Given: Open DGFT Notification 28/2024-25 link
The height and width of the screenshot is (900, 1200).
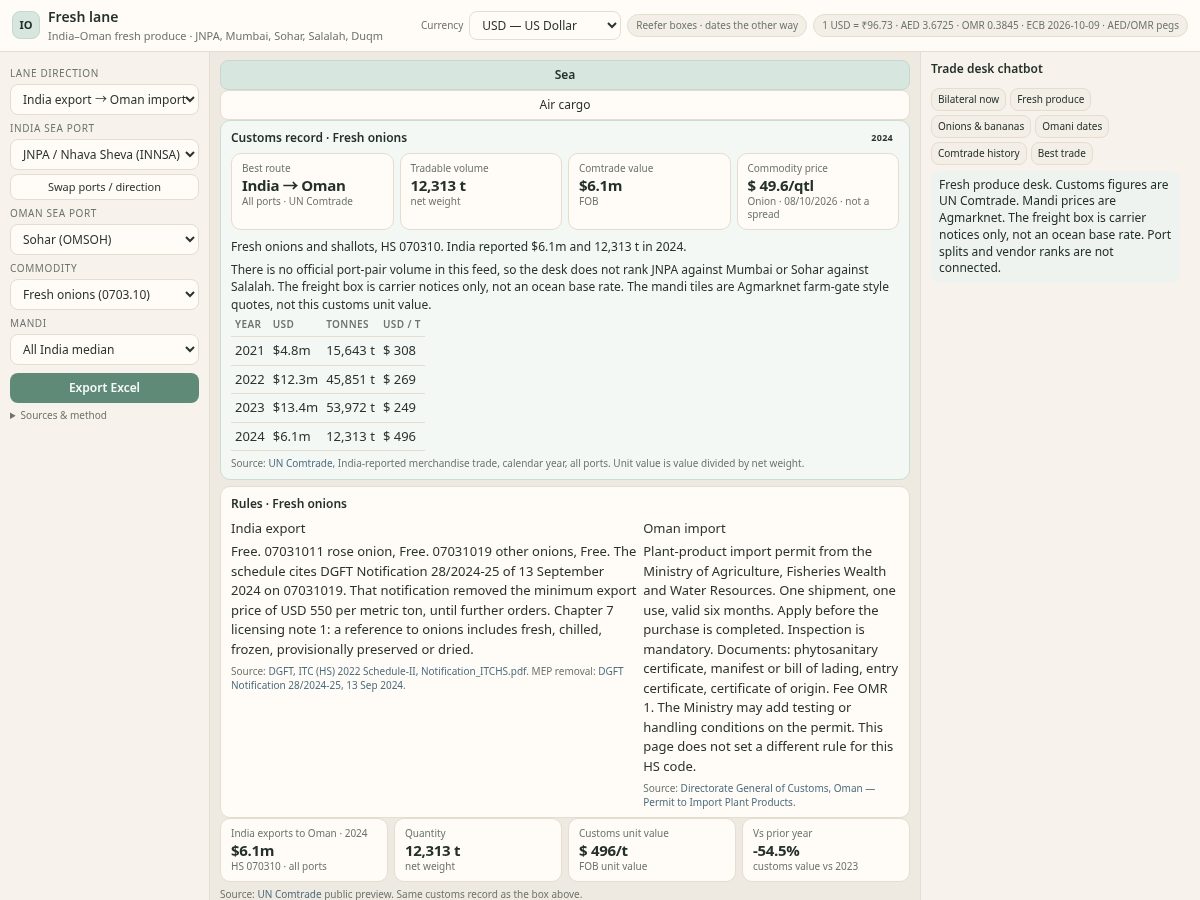Looking at the screenshot, I should (427, 678).
